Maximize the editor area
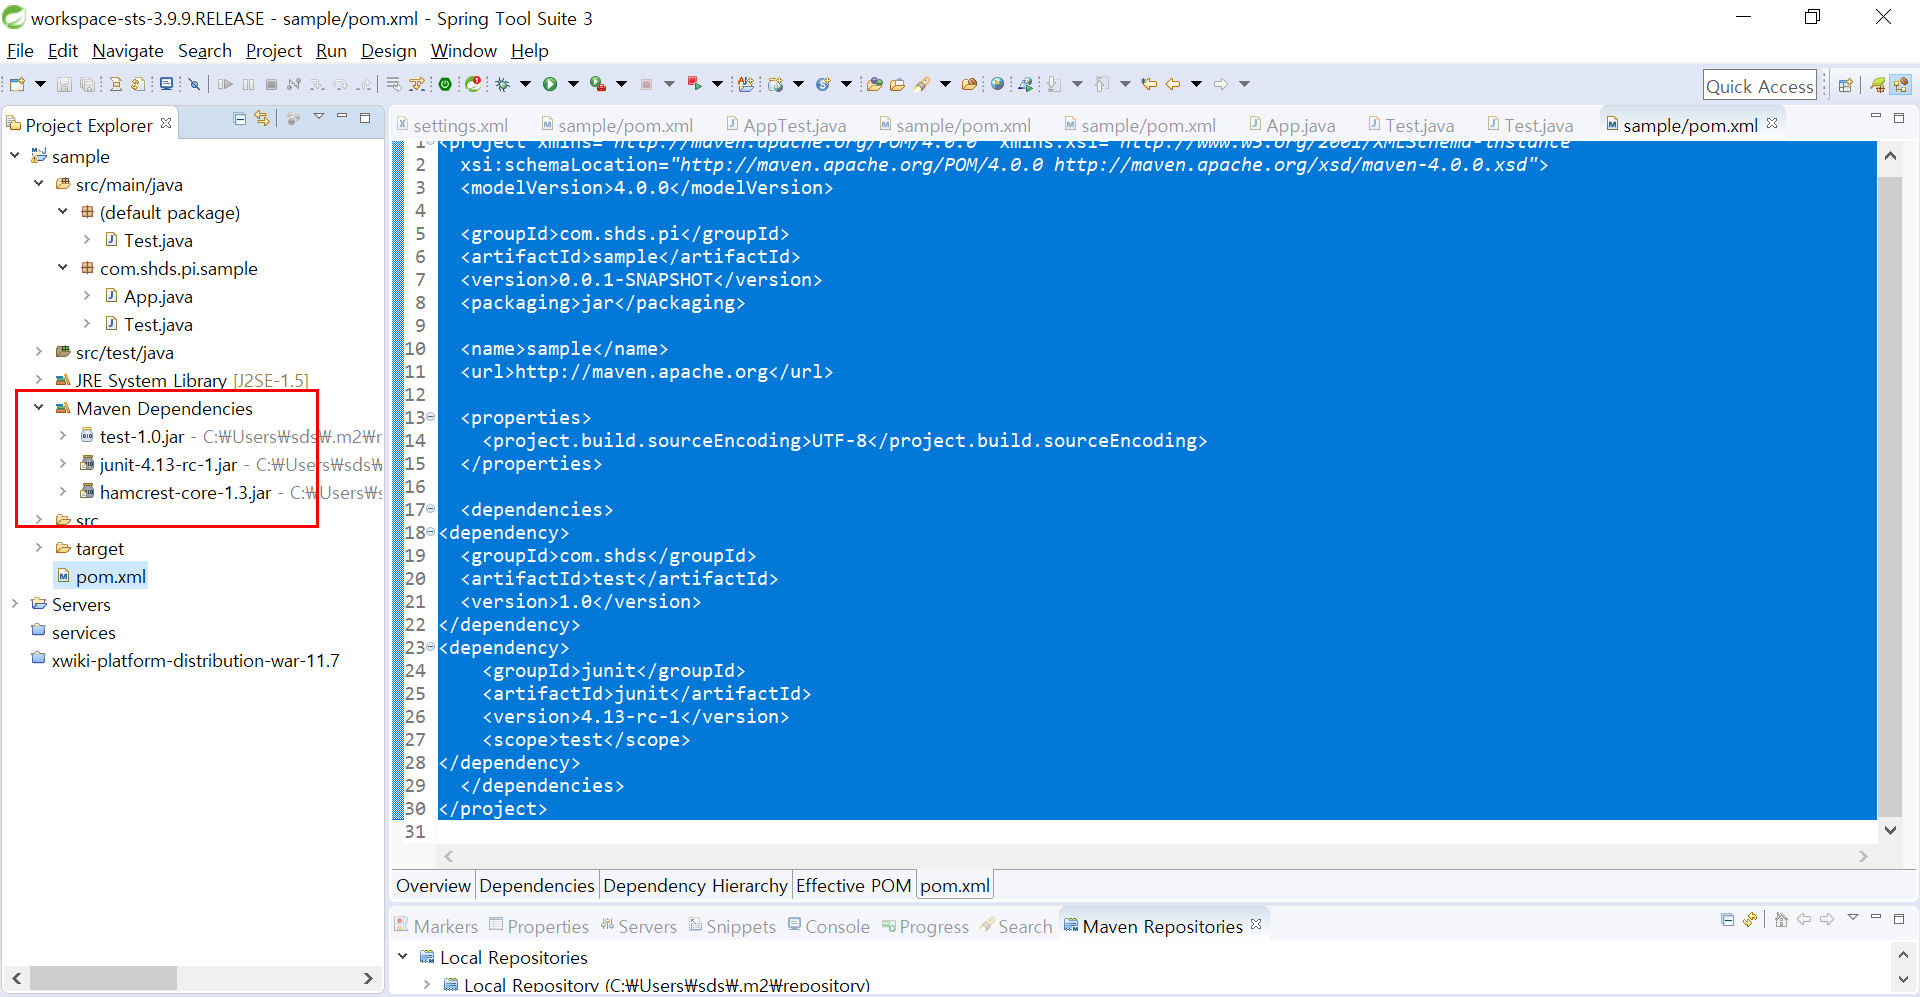 [1899, 117]
